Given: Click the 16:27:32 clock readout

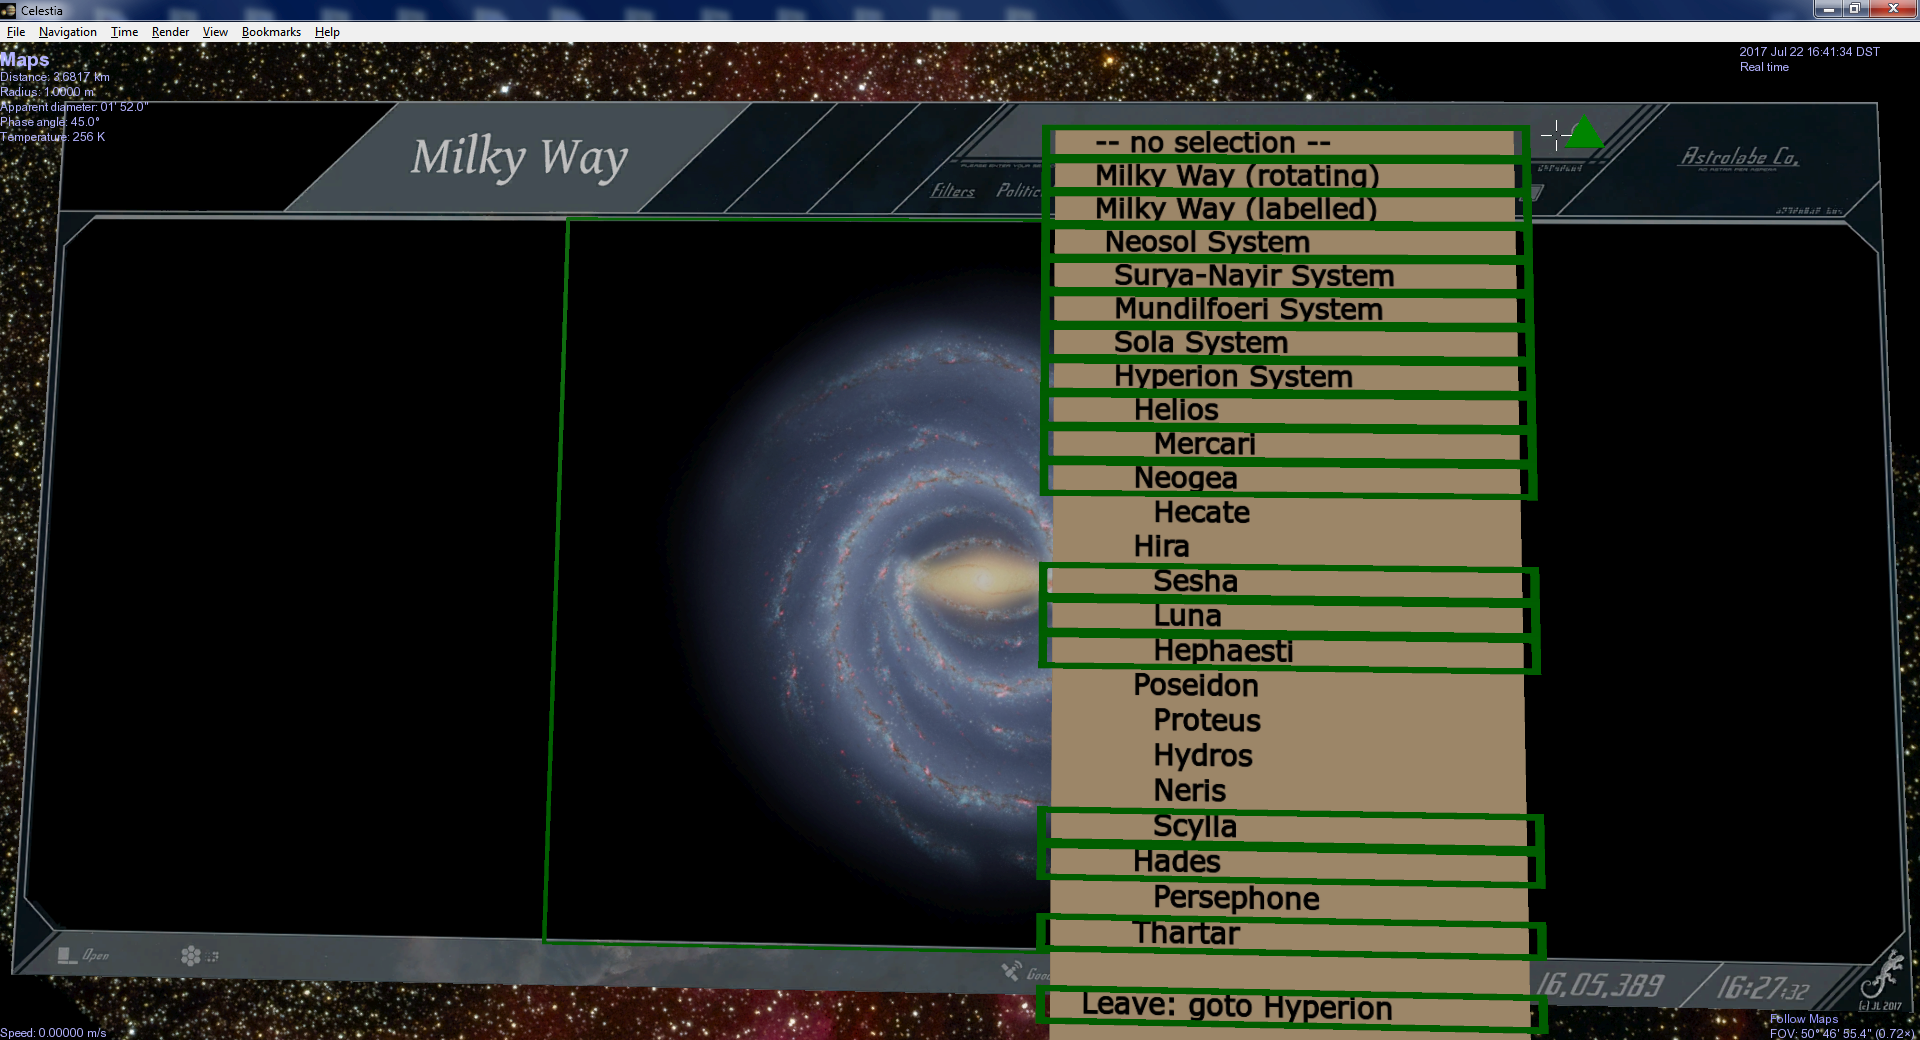Looking at the screenshot, I should (1763, 989).
